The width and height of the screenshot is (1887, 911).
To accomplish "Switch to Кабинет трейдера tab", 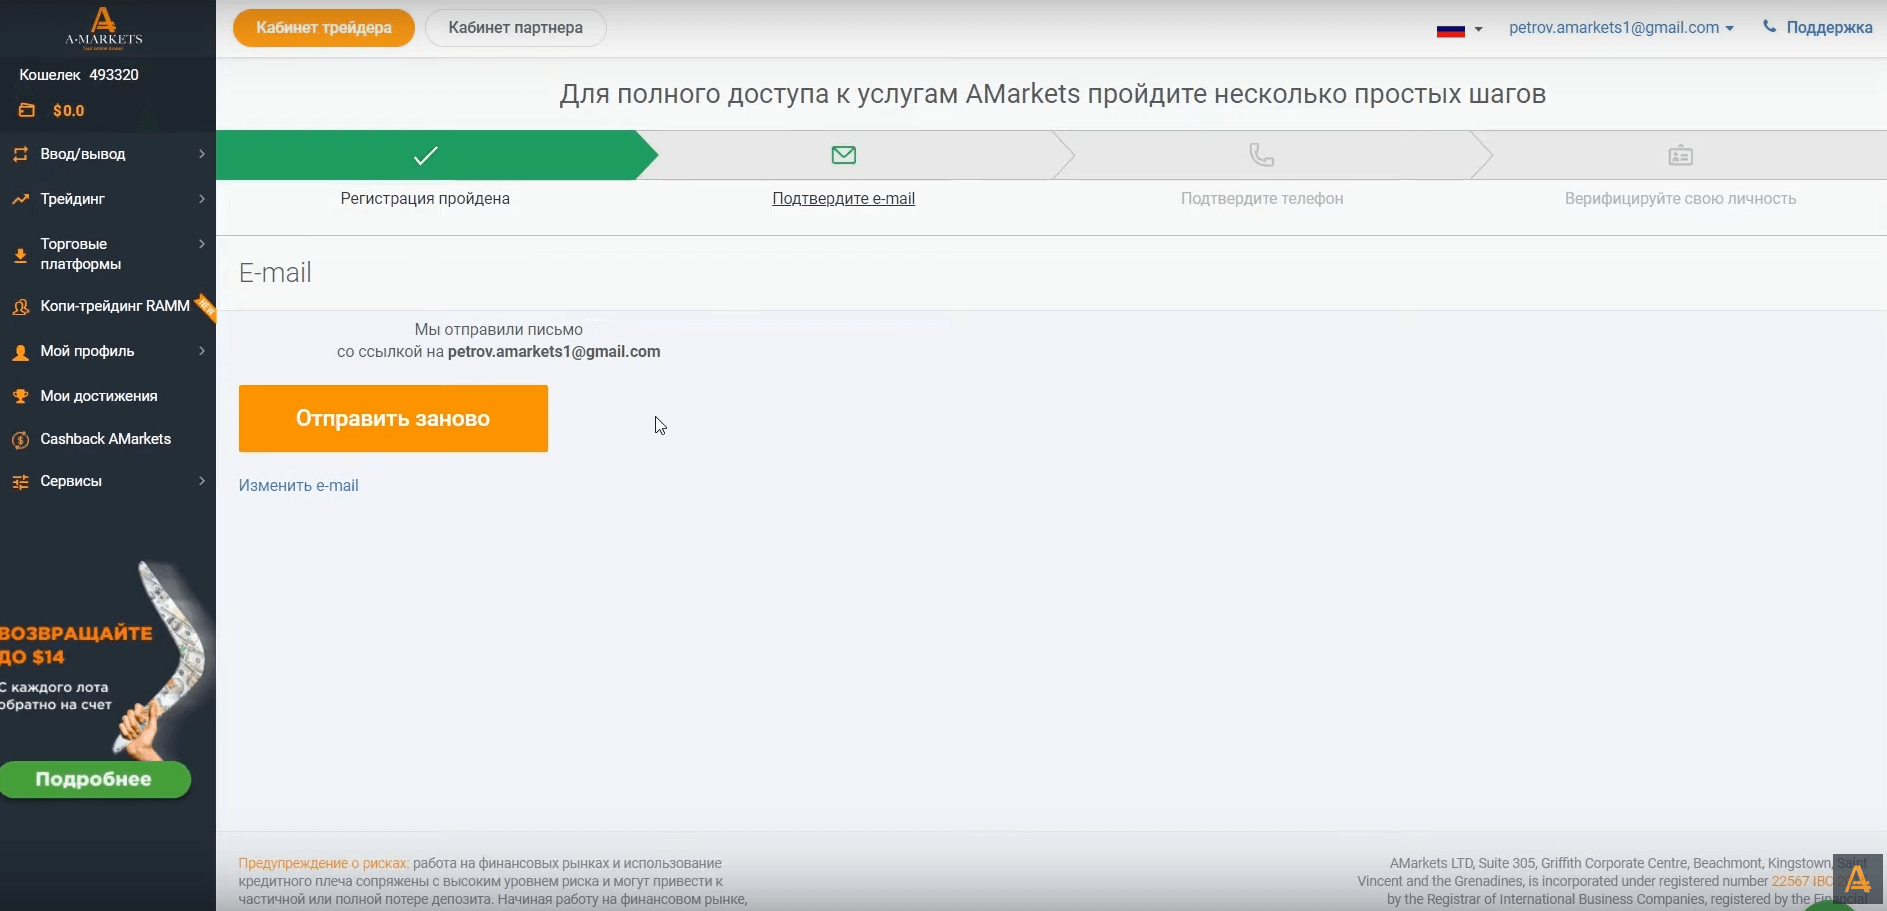I will point(324,28).
